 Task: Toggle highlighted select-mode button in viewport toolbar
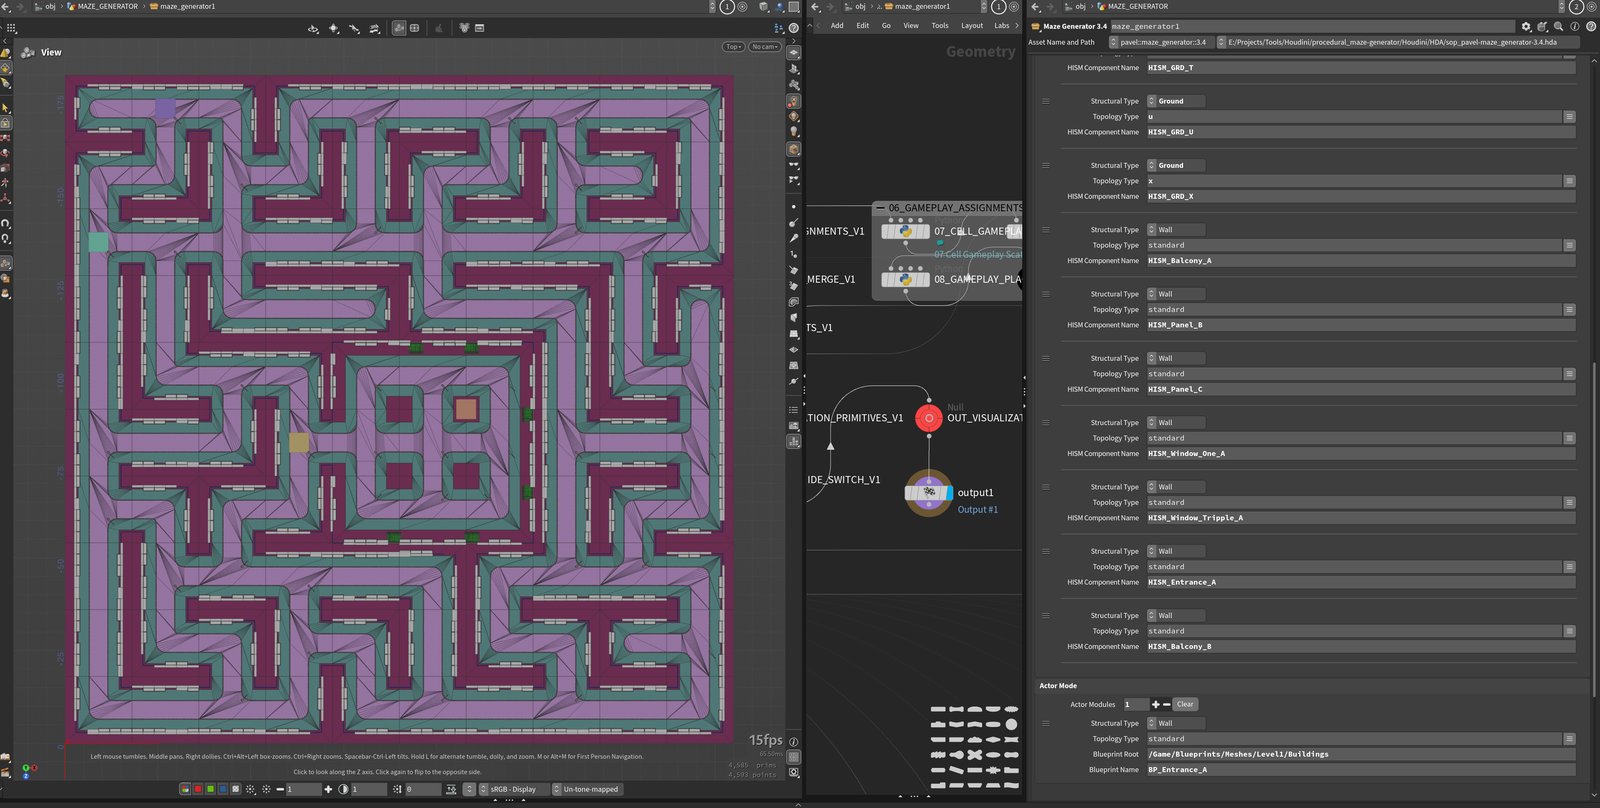(x=399, y=28)
